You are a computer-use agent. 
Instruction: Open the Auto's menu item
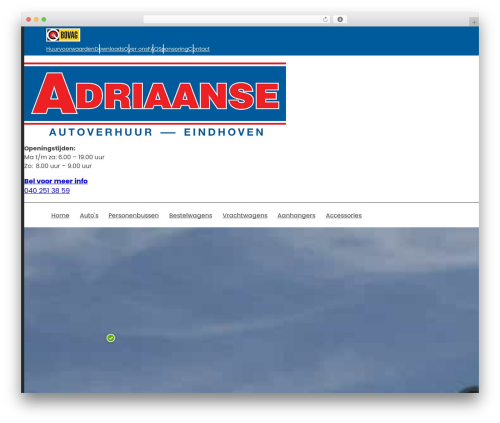89,216
